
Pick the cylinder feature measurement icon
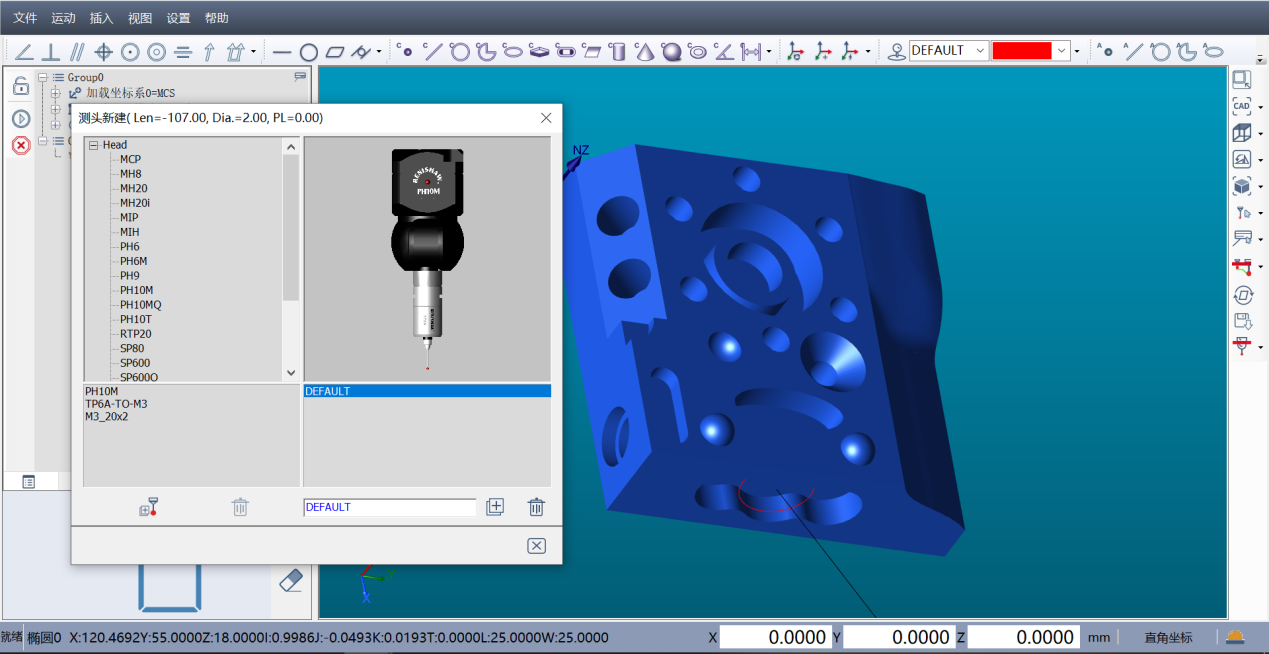(x=618, y=51)
